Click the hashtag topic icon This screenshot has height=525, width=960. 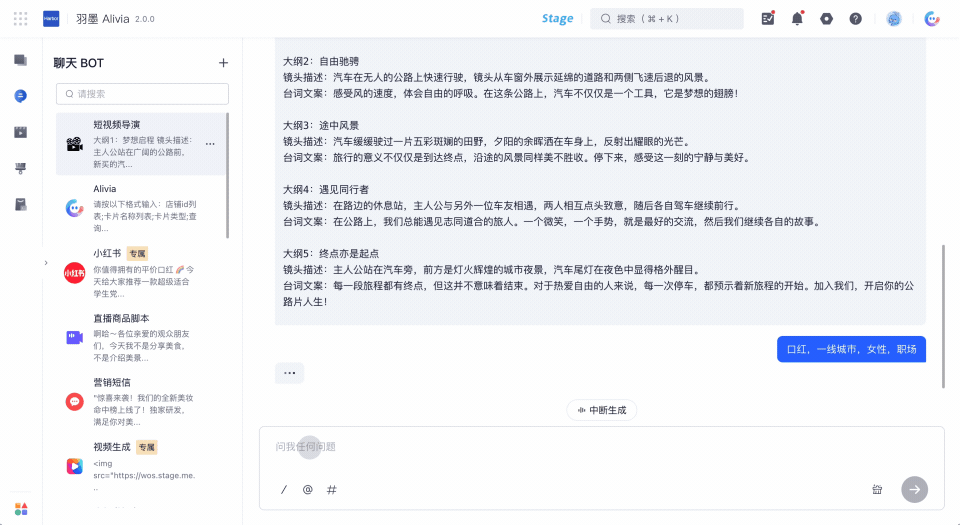pos(332,490)
